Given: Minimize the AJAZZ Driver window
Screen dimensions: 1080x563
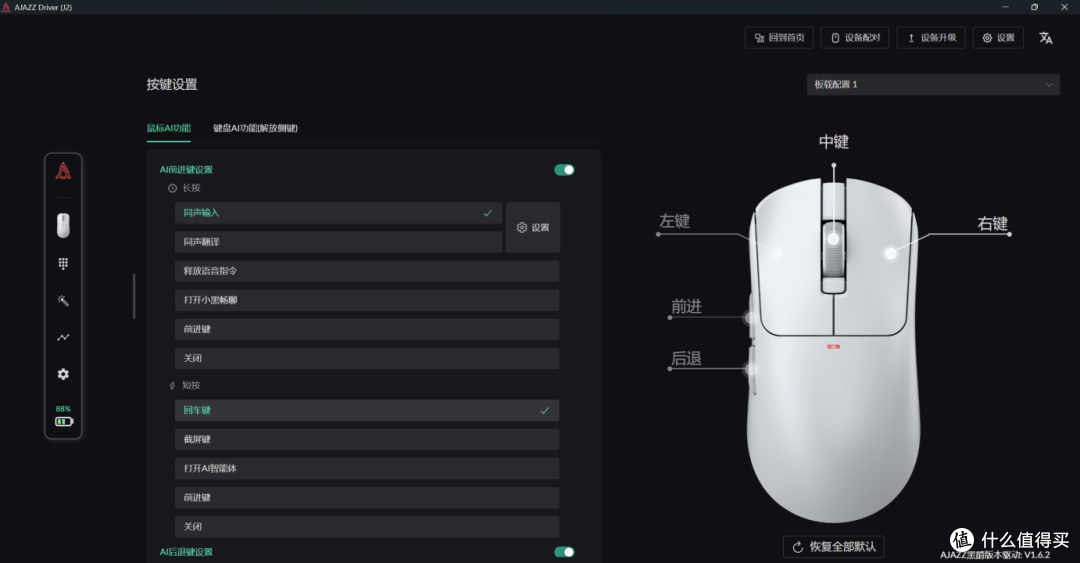Looking at the screenshot, I should [1005, 7].
